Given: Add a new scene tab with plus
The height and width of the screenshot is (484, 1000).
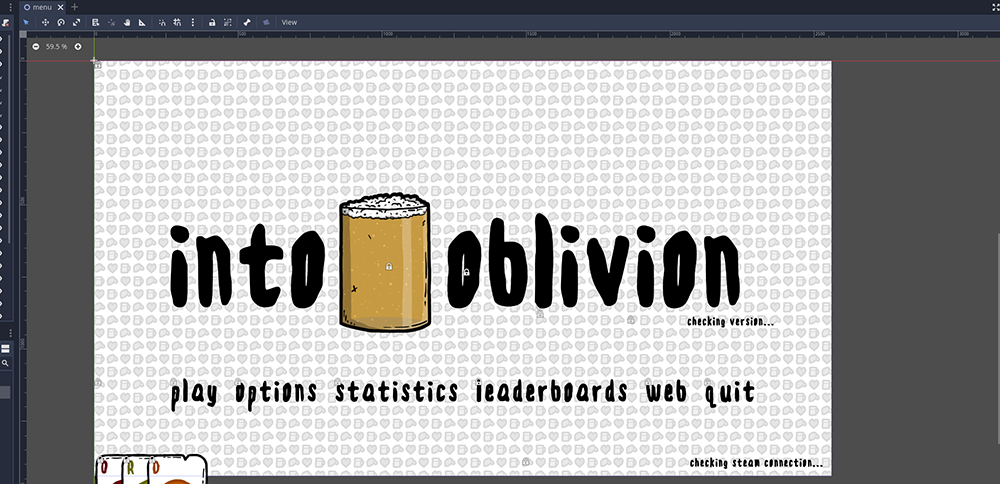Looking at the screenshot, I should (x=74, y=7).
